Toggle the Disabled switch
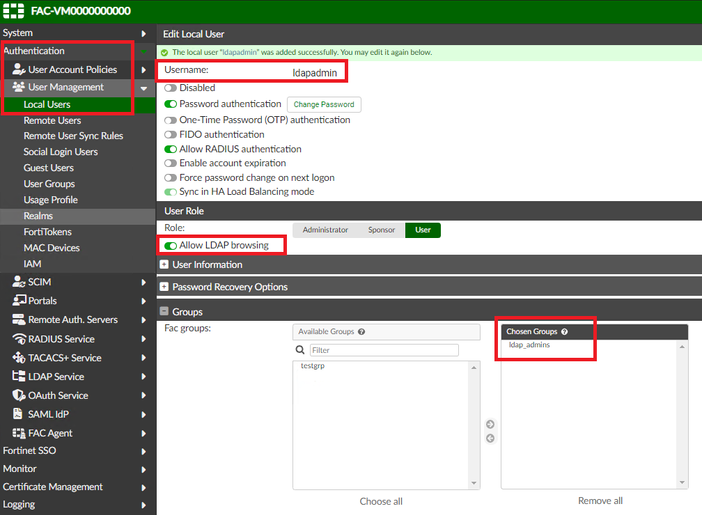The height and width of the screenshot is (515, 702). click(170, 88)
